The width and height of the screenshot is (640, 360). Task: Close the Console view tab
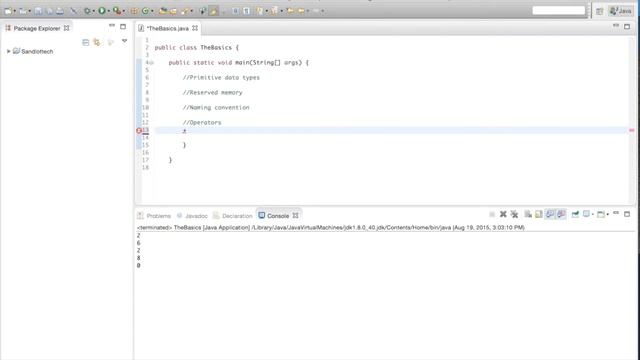(296, 216)
